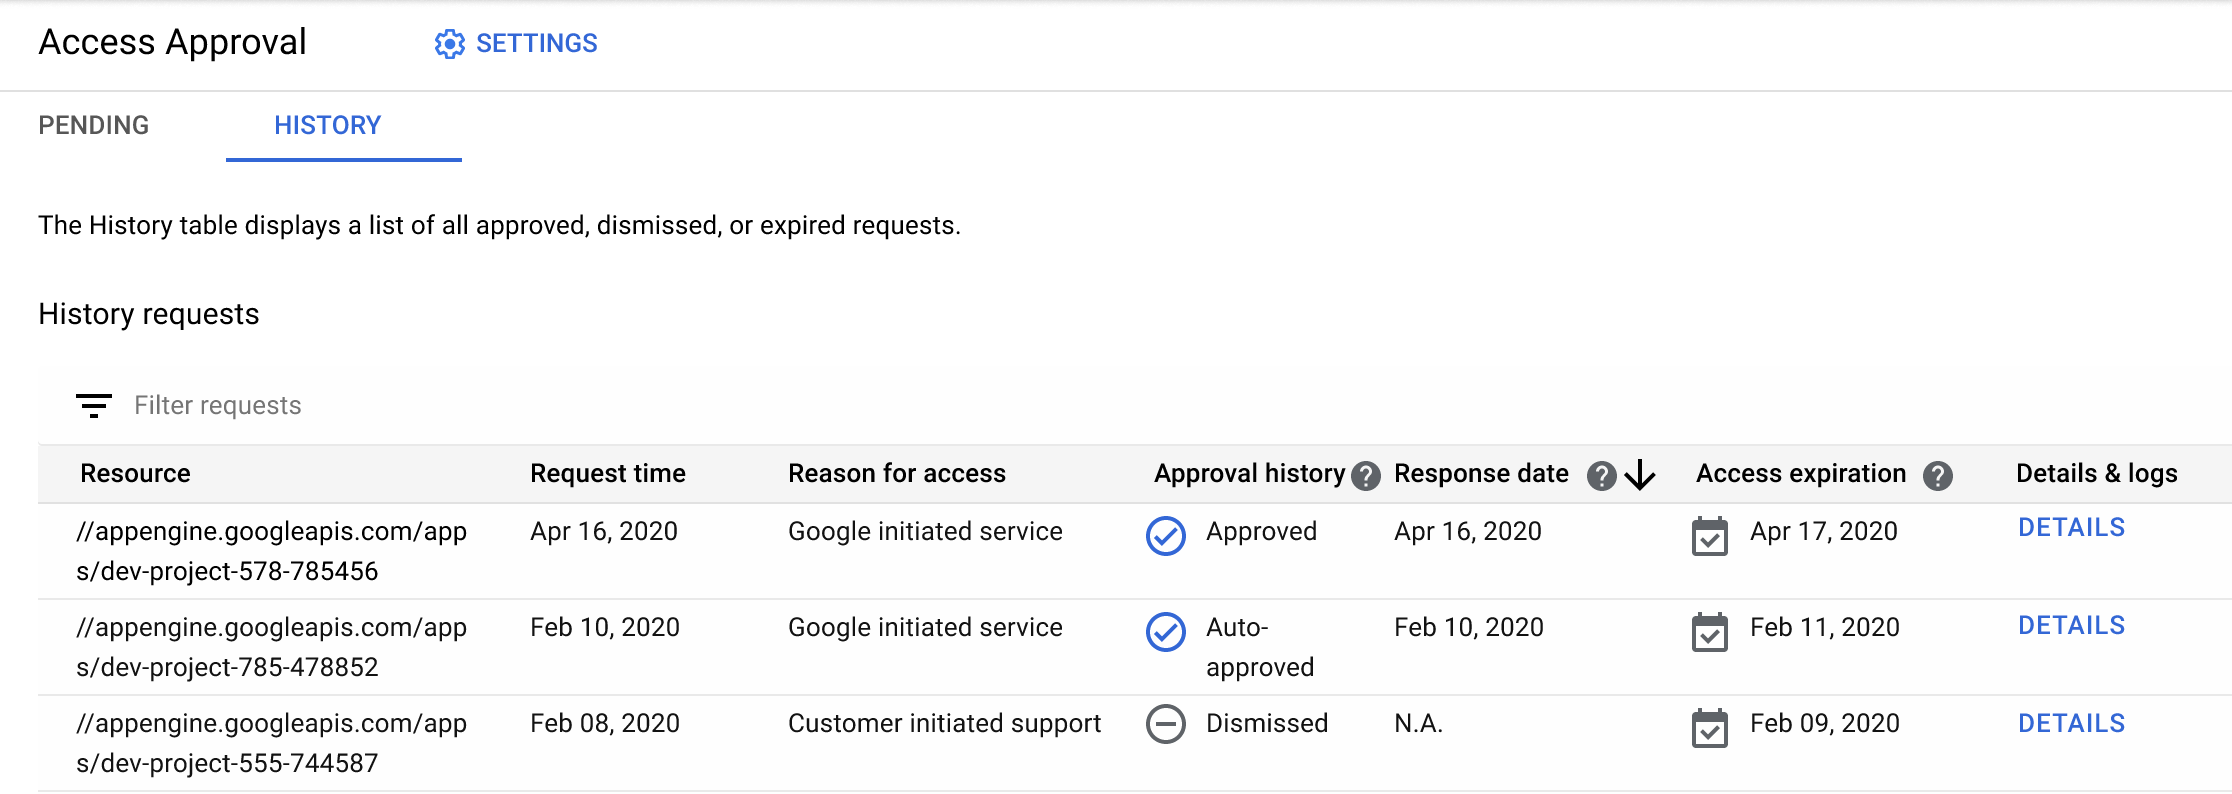Toggle Response date sort arrow
This screenshot has height=794, width=2232.
(1640, 475)
